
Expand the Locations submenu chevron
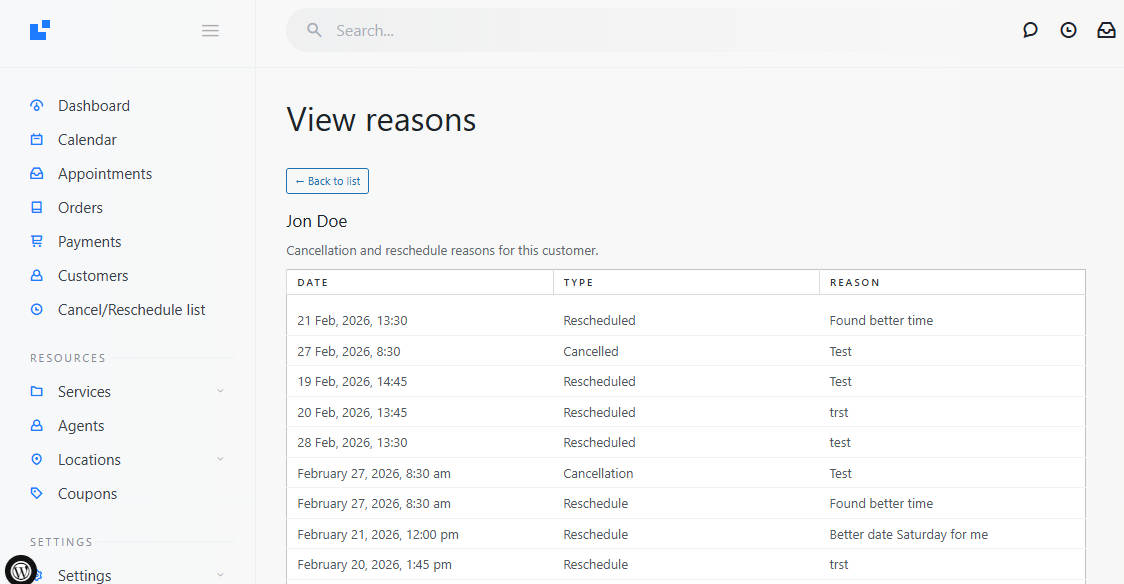pyautogui.click(x=220, y=460)
